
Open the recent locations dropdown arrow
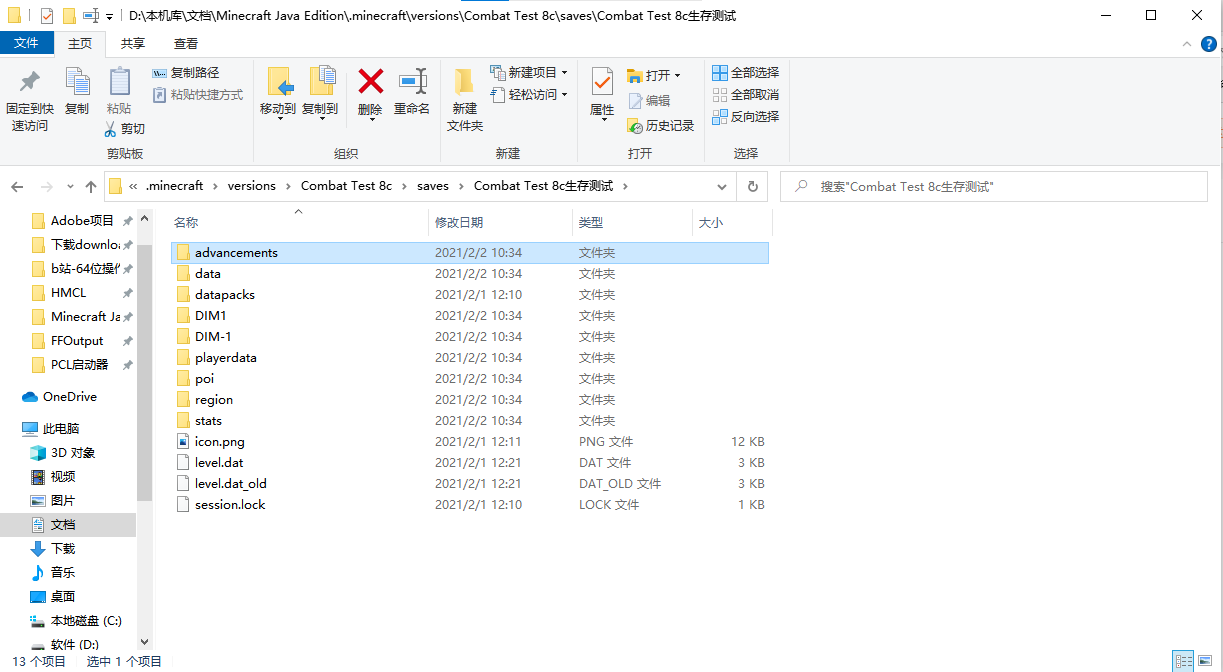[x=70, y=186]
